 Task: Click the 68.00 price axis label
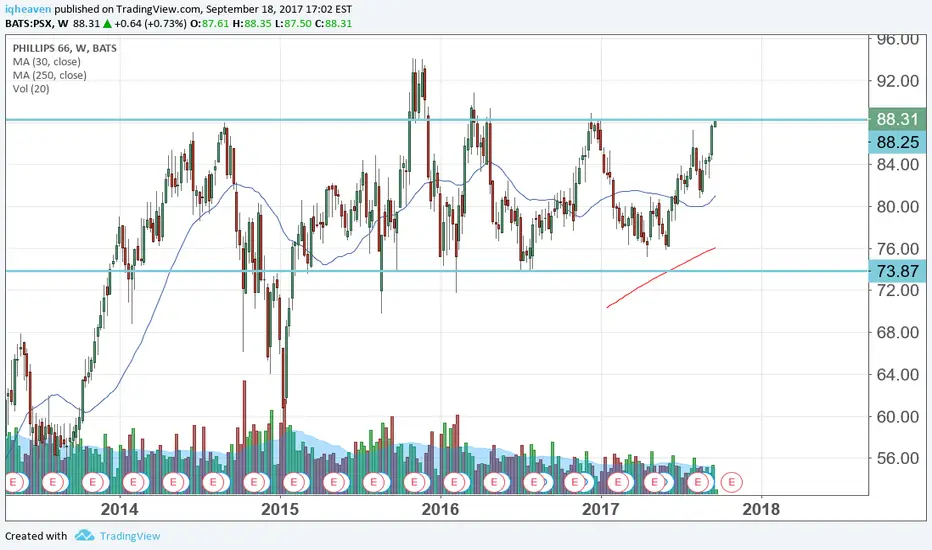[898, 332]
